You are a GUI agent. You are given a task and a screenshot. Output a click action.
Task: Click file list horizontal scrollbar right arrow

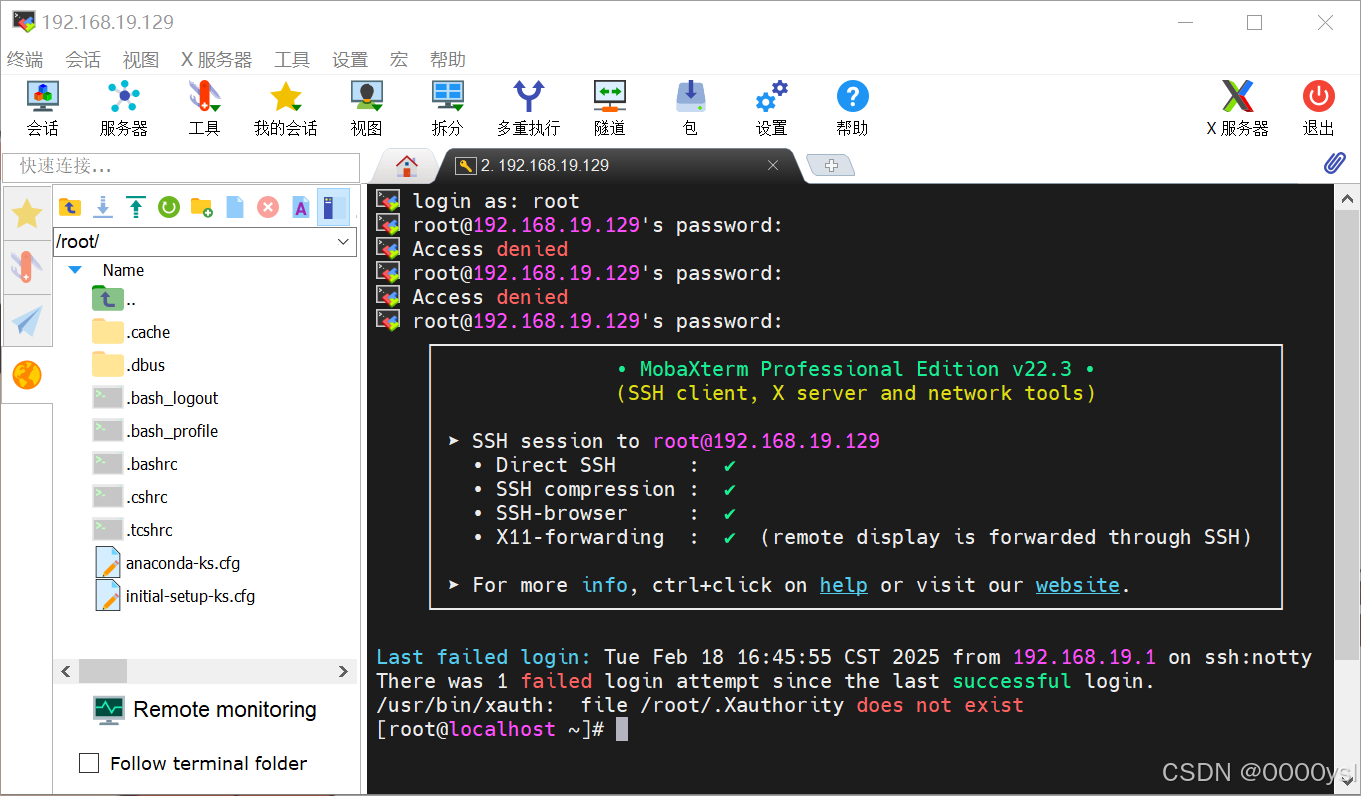coord(344,671)
